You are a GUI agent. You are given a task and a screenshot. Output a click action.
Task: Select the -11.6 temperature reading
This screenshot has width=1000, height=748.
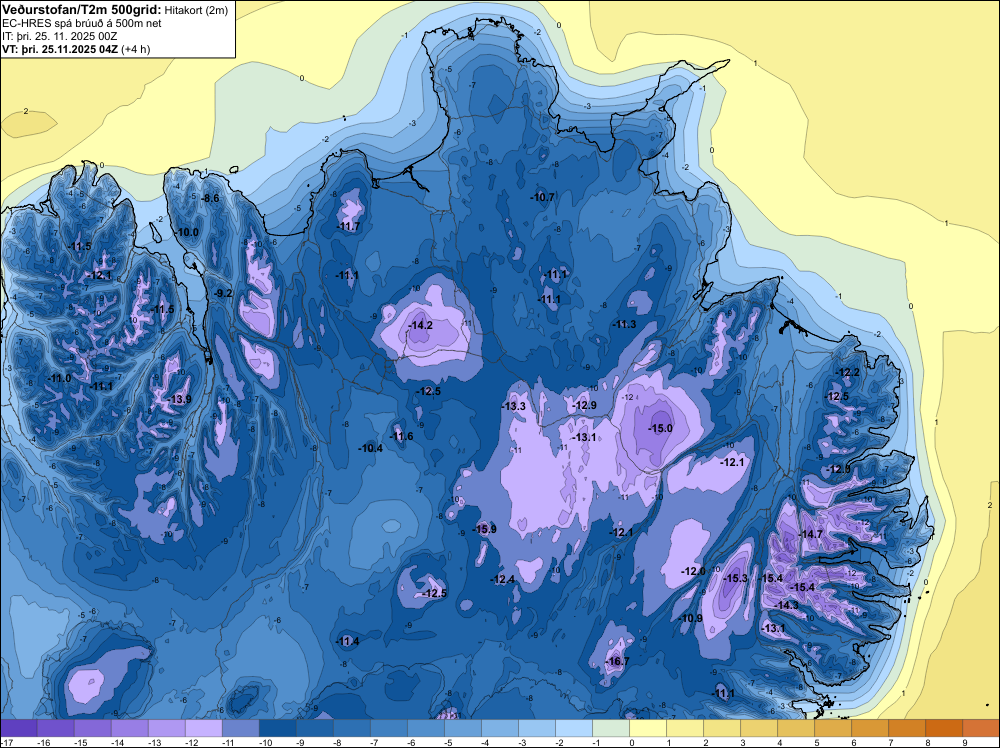(x=401, y=436)
